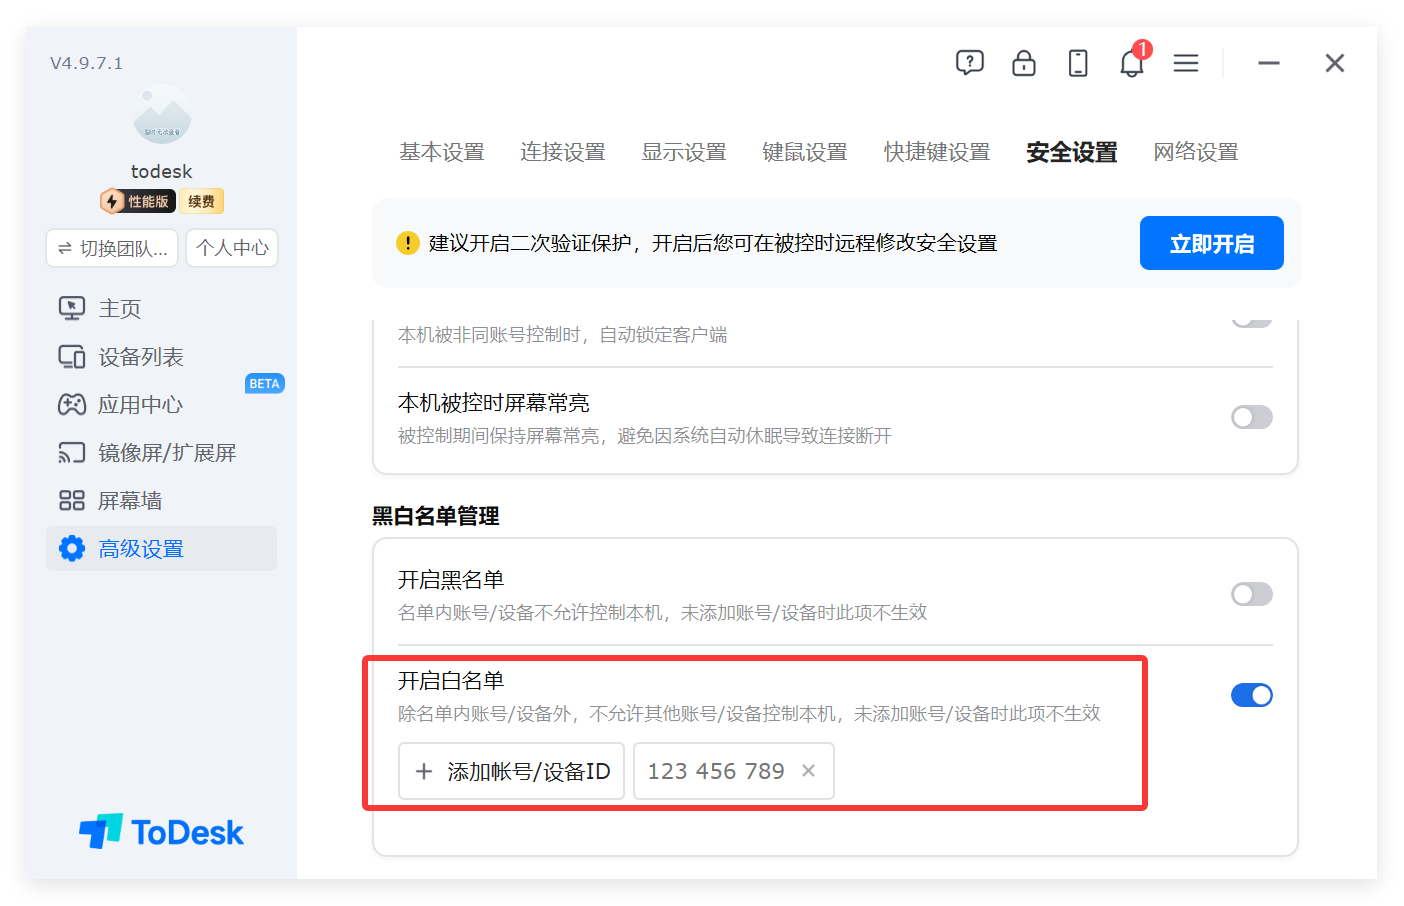This screenshot has width=1404, height=906.
Task: Click 添加帐号/设备ID button
Action: pyautogui.click(x=511, y=771)
